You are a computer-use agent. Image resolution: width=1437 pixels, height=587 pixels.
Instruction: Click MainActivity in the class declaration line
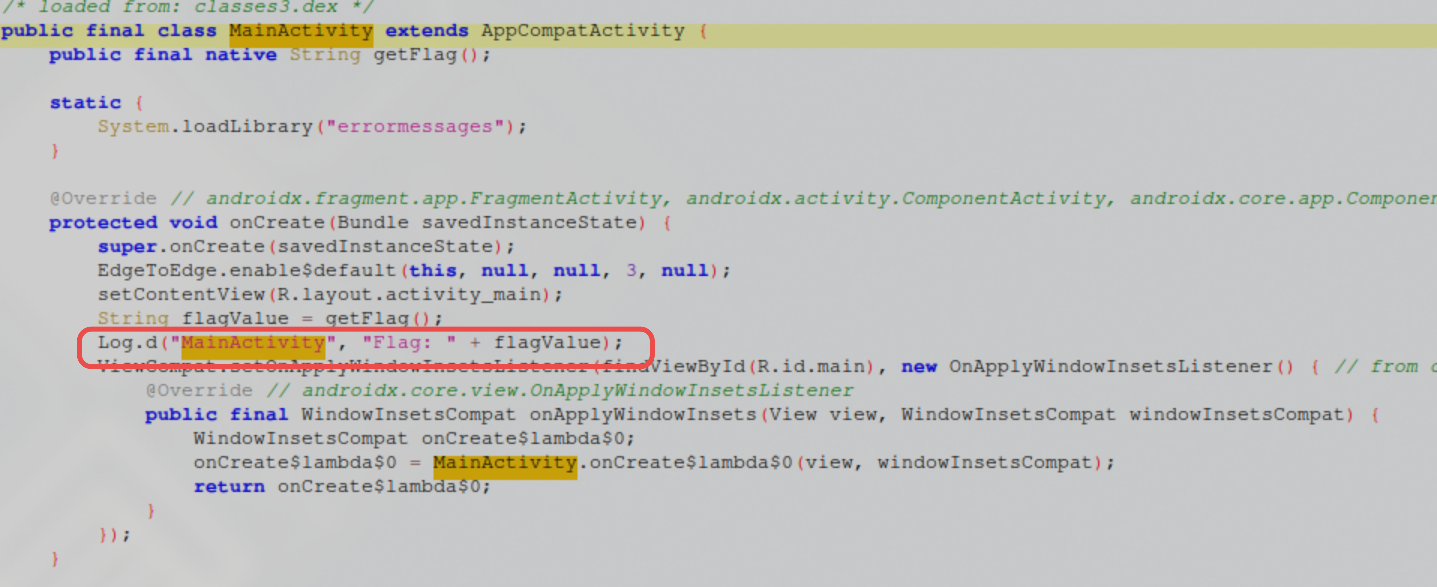(301, 31)
